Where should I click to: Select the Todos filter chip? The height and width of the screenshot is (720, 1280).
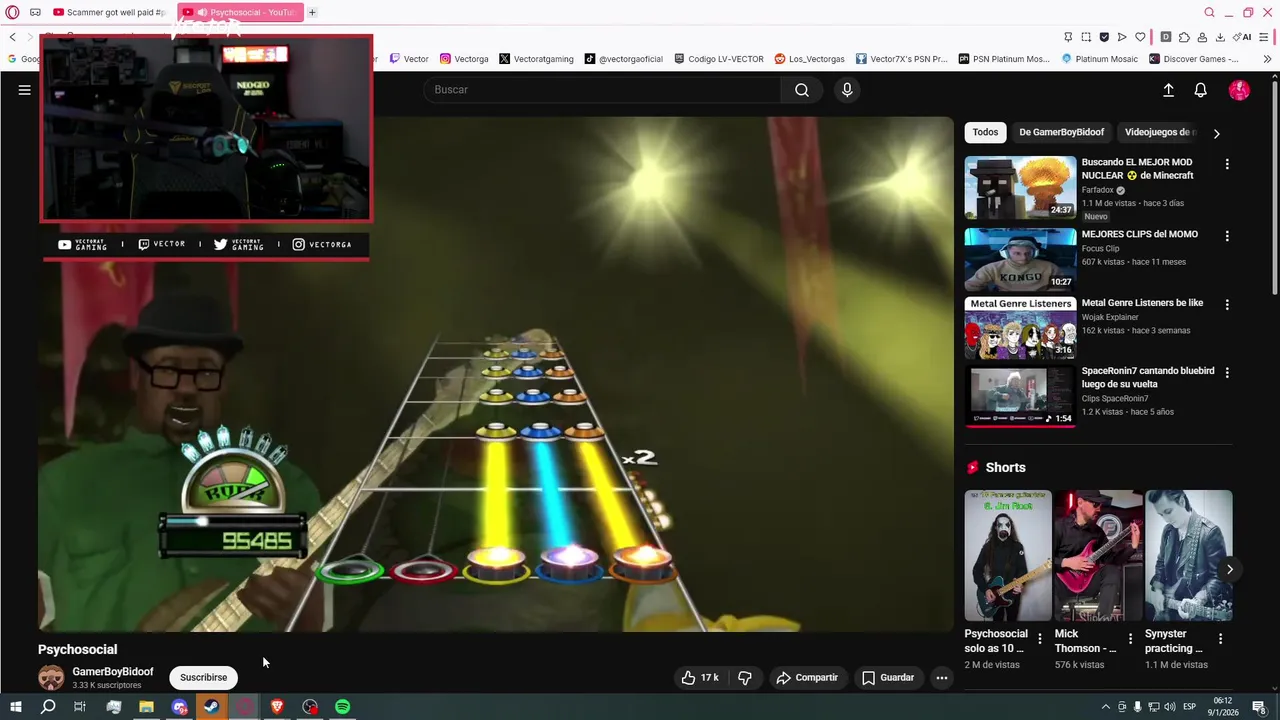985,132
